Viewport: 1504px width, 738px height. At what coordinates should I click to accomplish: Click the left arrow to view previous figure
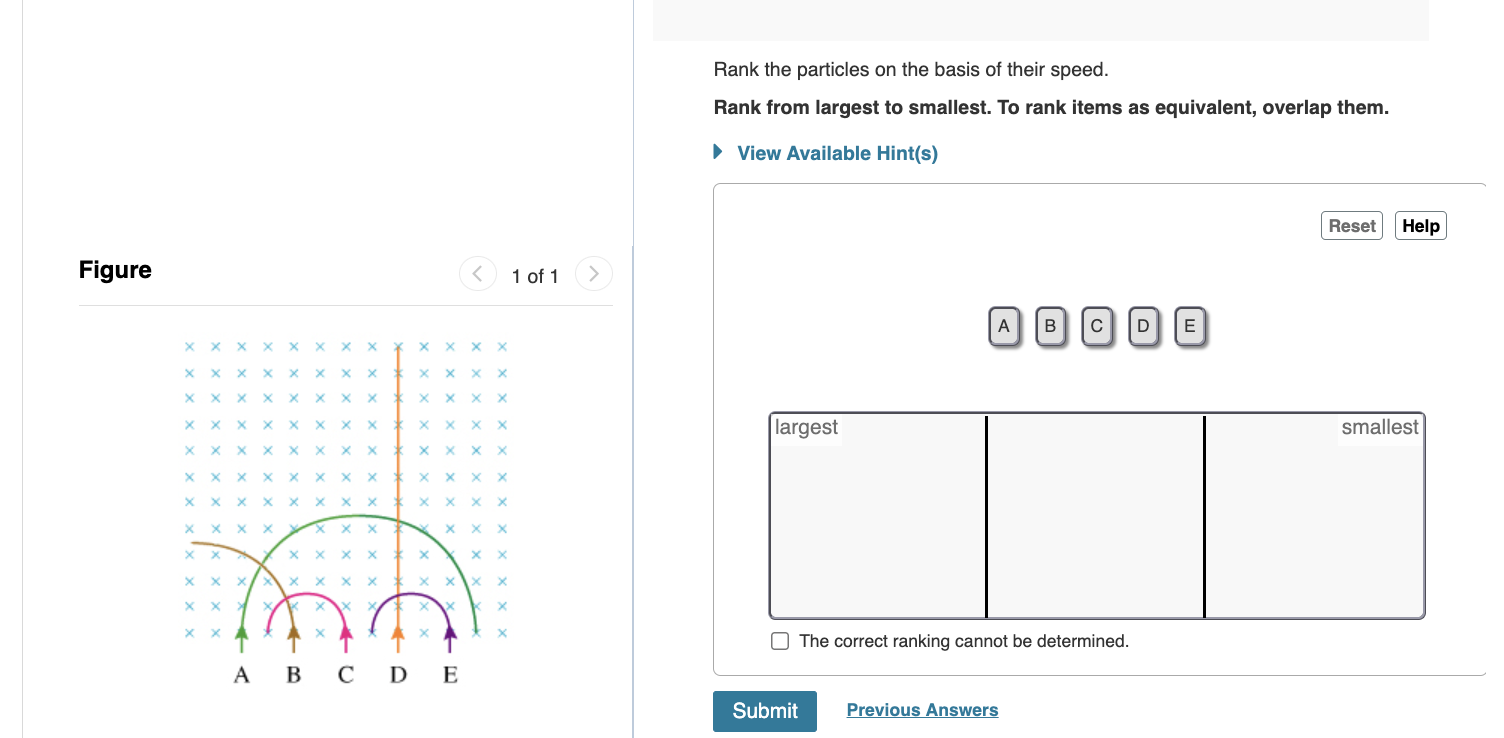pyautogui.click(x=478, y=273)
